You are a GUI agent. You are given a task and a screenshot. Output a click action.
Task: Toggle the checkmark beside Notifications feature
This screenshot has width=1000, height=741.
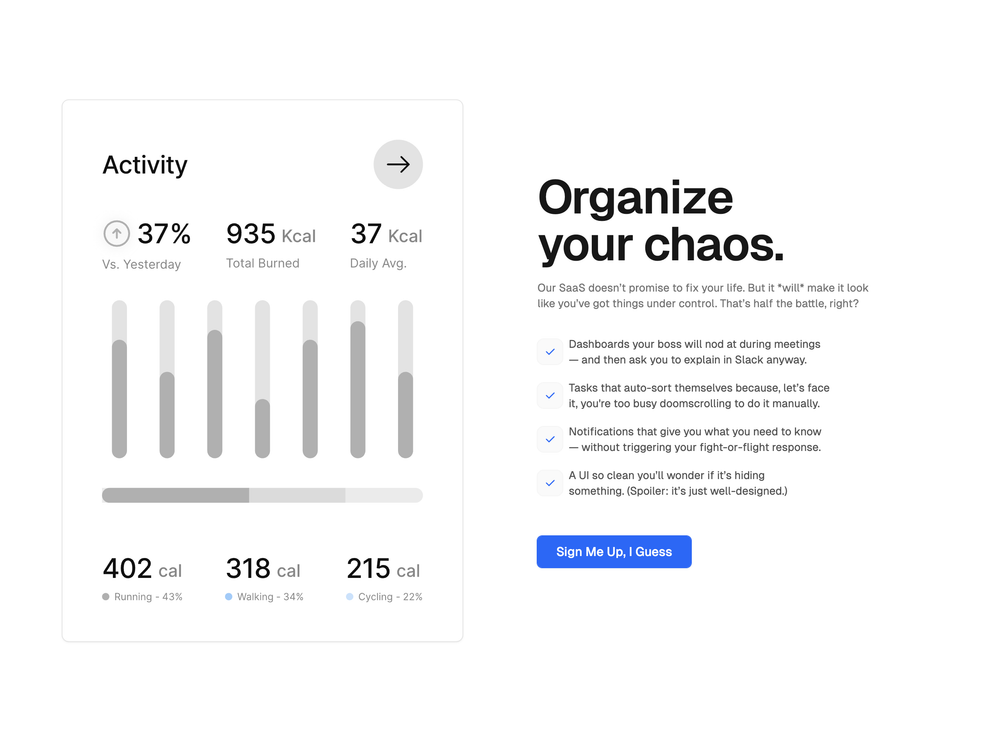pyautogui.click(x=550, y=439)
